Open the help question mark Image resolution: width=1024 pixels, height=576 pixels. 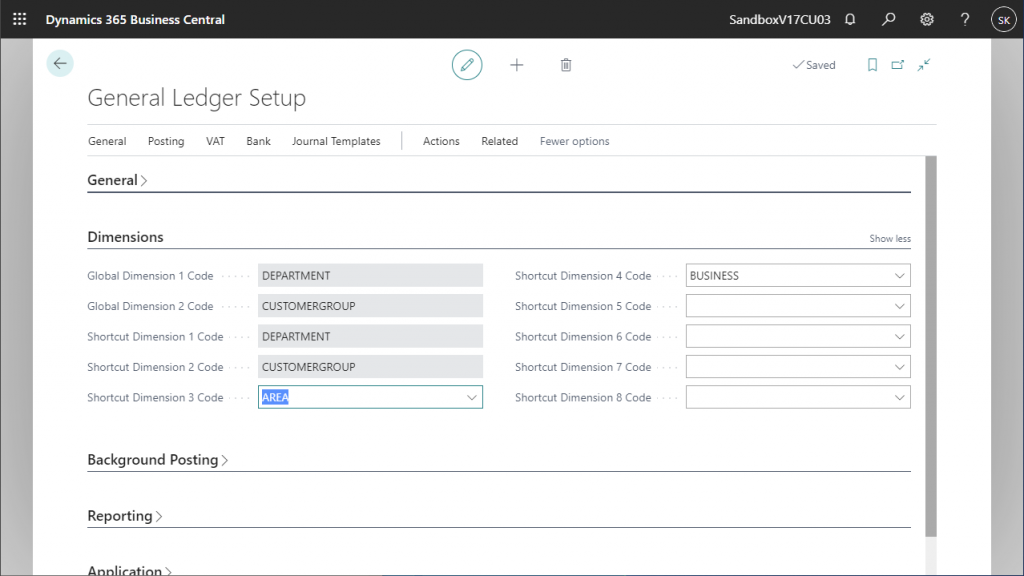(965, 20)
